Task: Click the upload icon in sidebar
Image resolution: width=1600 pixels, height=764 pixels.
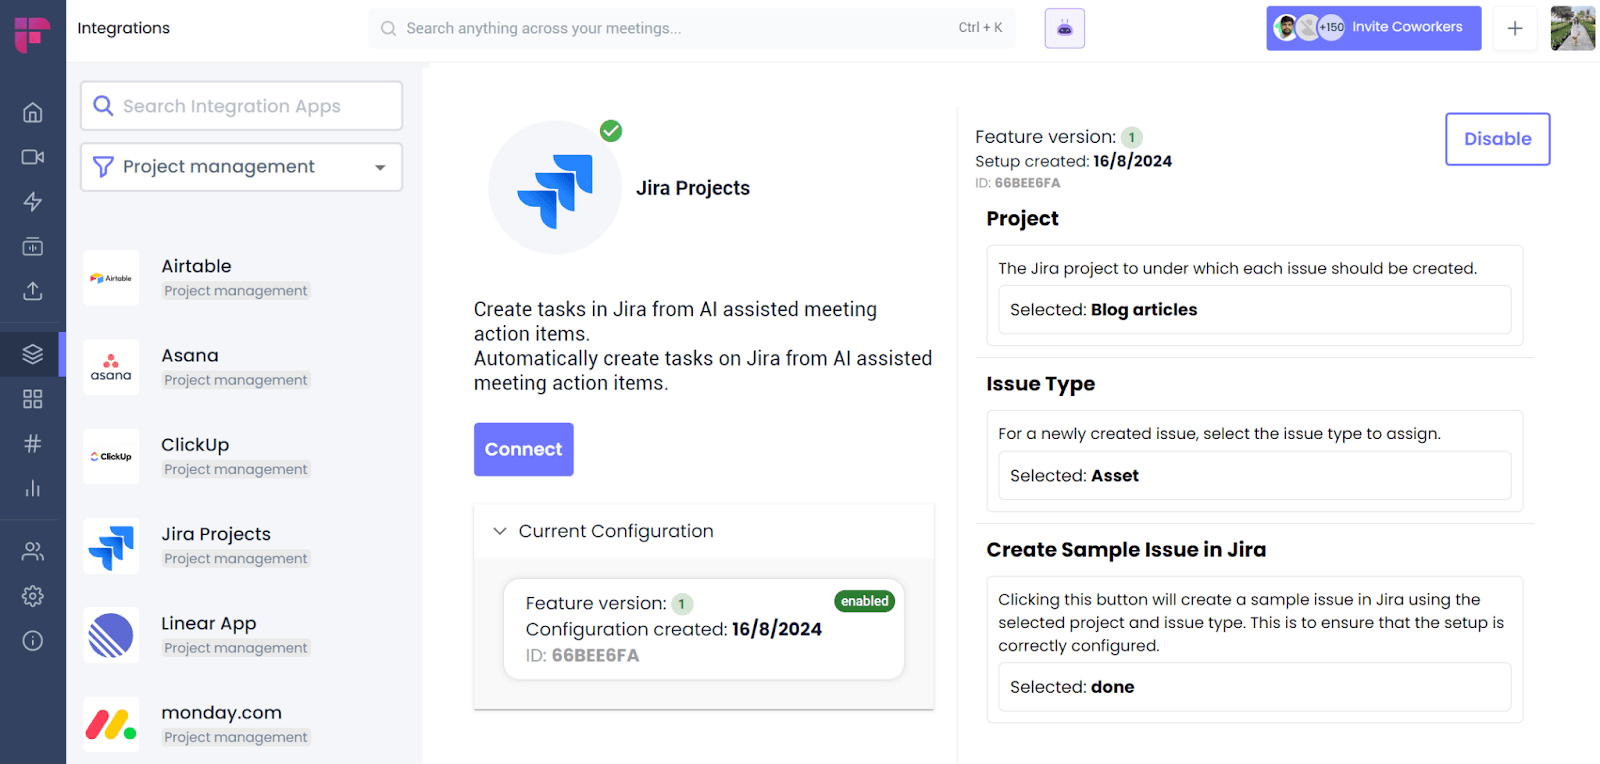Action: click(33, 291)
